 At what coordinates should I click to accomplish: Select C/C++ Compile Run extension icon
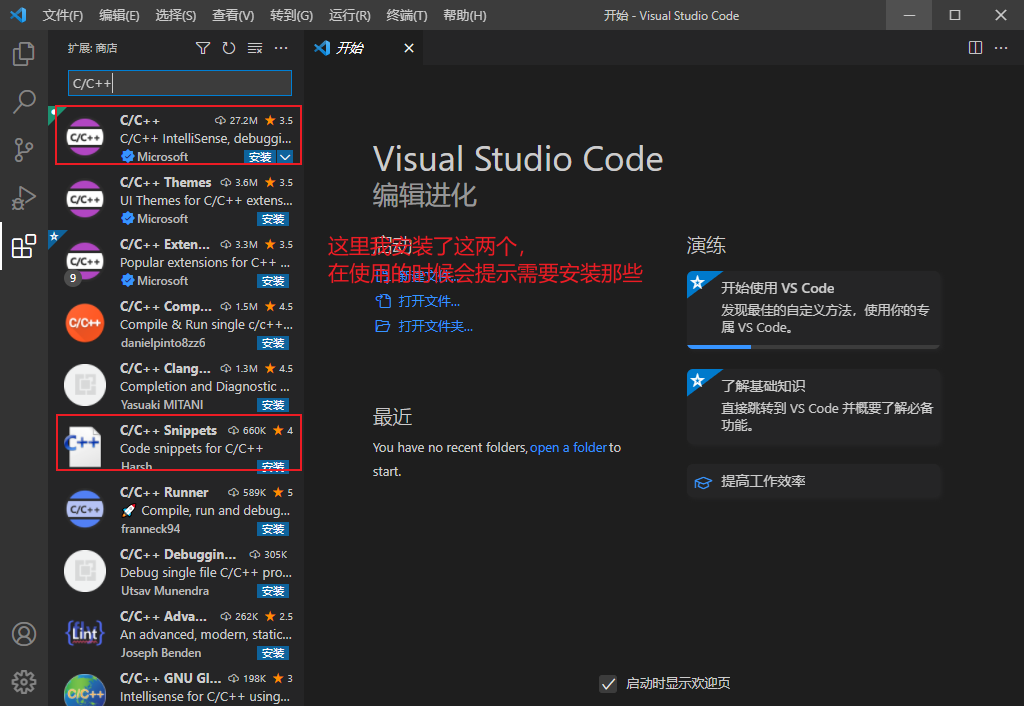[85, 323]
